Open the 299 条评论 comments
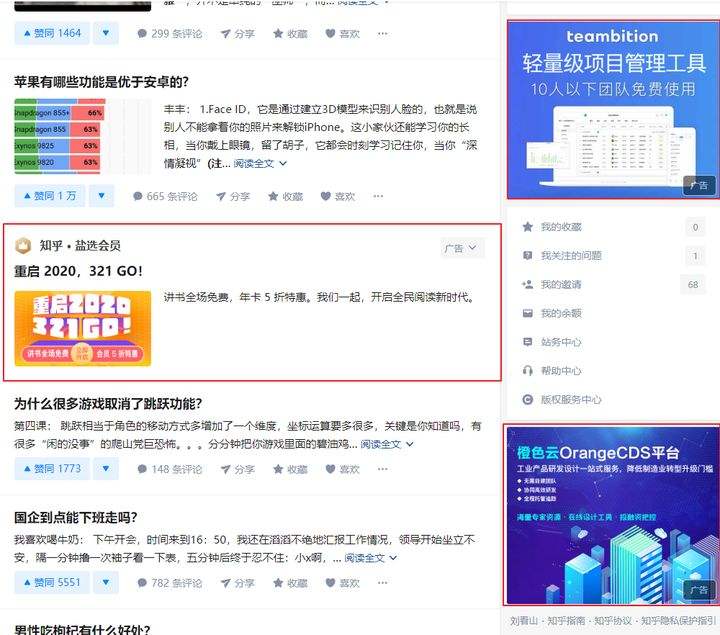The image size is (720, 635). click(x=169, y=34)
